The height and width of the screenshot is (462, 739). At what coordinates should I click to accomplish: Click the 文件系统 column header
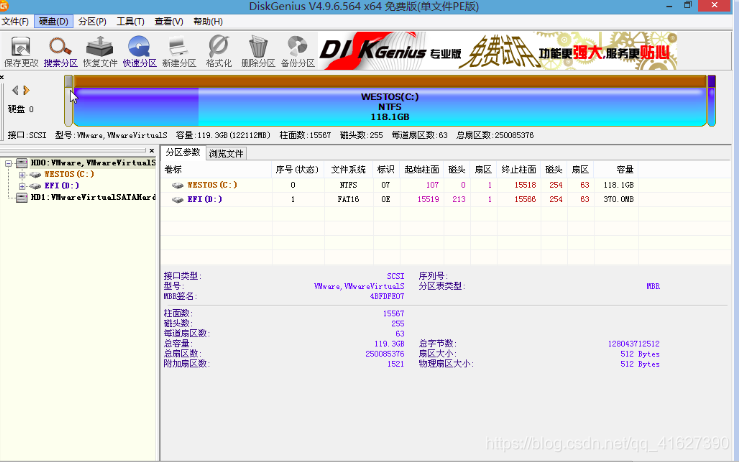349,169
